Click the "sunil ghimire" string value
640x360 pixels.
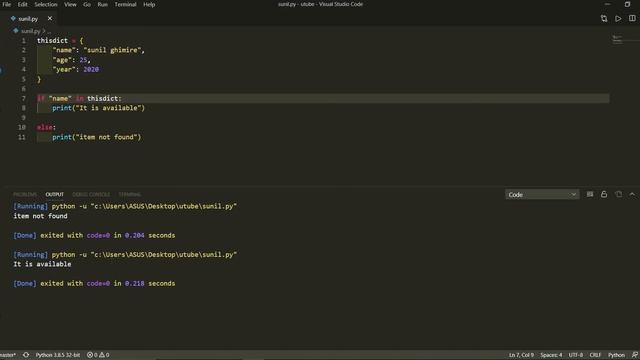tap(112, 50)
